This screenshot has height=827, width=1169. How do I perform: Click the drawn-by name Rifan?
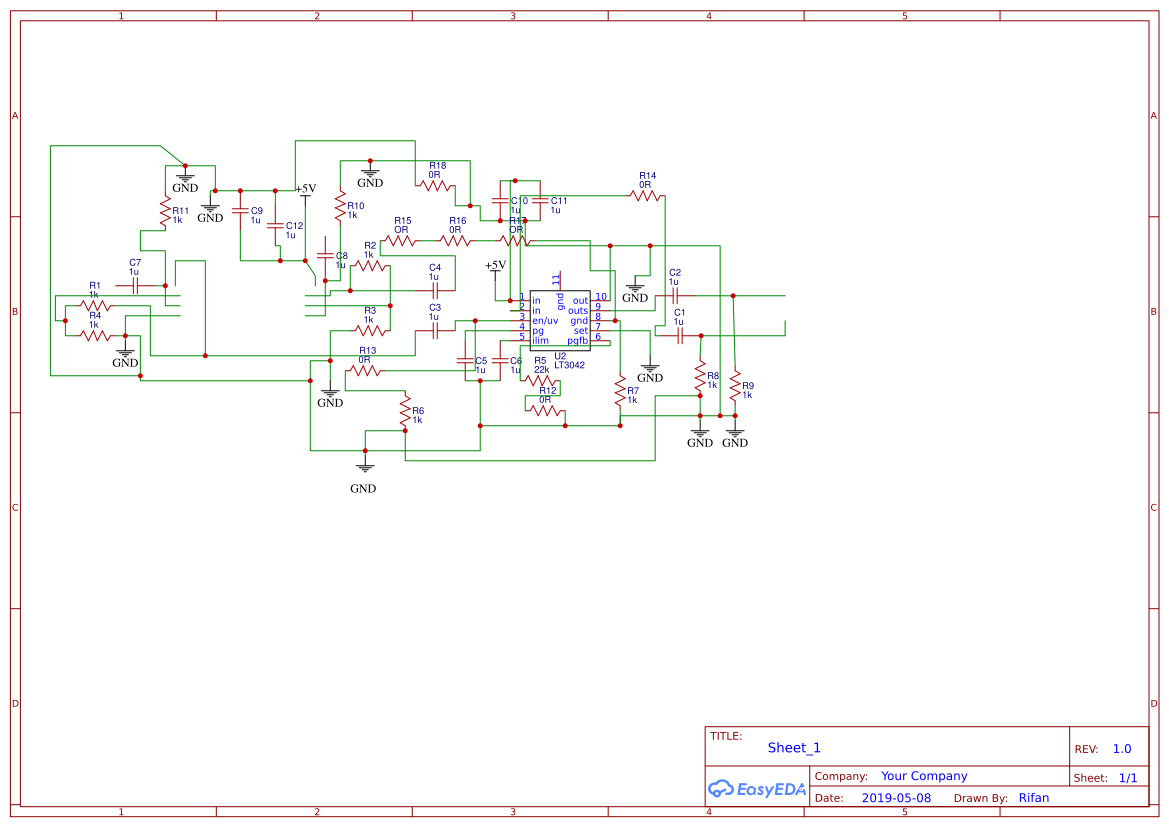tap(1035, 797)
